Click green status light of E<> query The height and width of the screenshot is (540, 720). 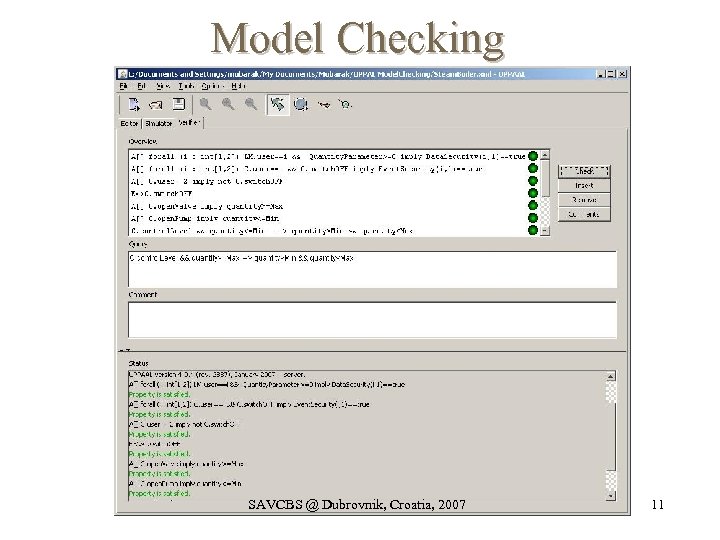coord(533,193)
